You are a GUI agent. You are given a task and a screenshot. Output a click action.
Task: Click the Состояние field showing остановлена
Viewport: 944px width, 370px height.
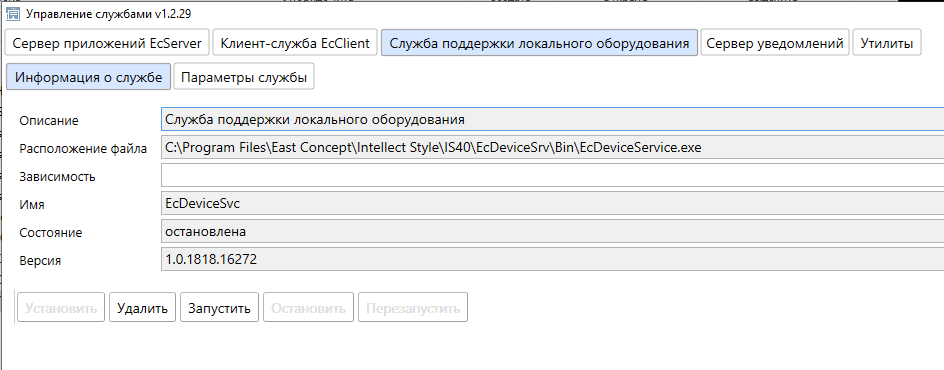tap(552, 232)
